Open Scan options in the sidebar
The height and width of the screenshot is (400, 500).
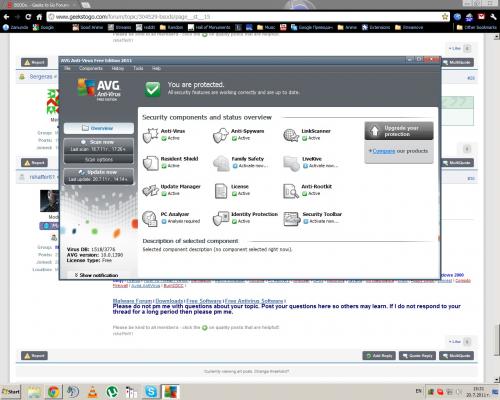point(99,160)
